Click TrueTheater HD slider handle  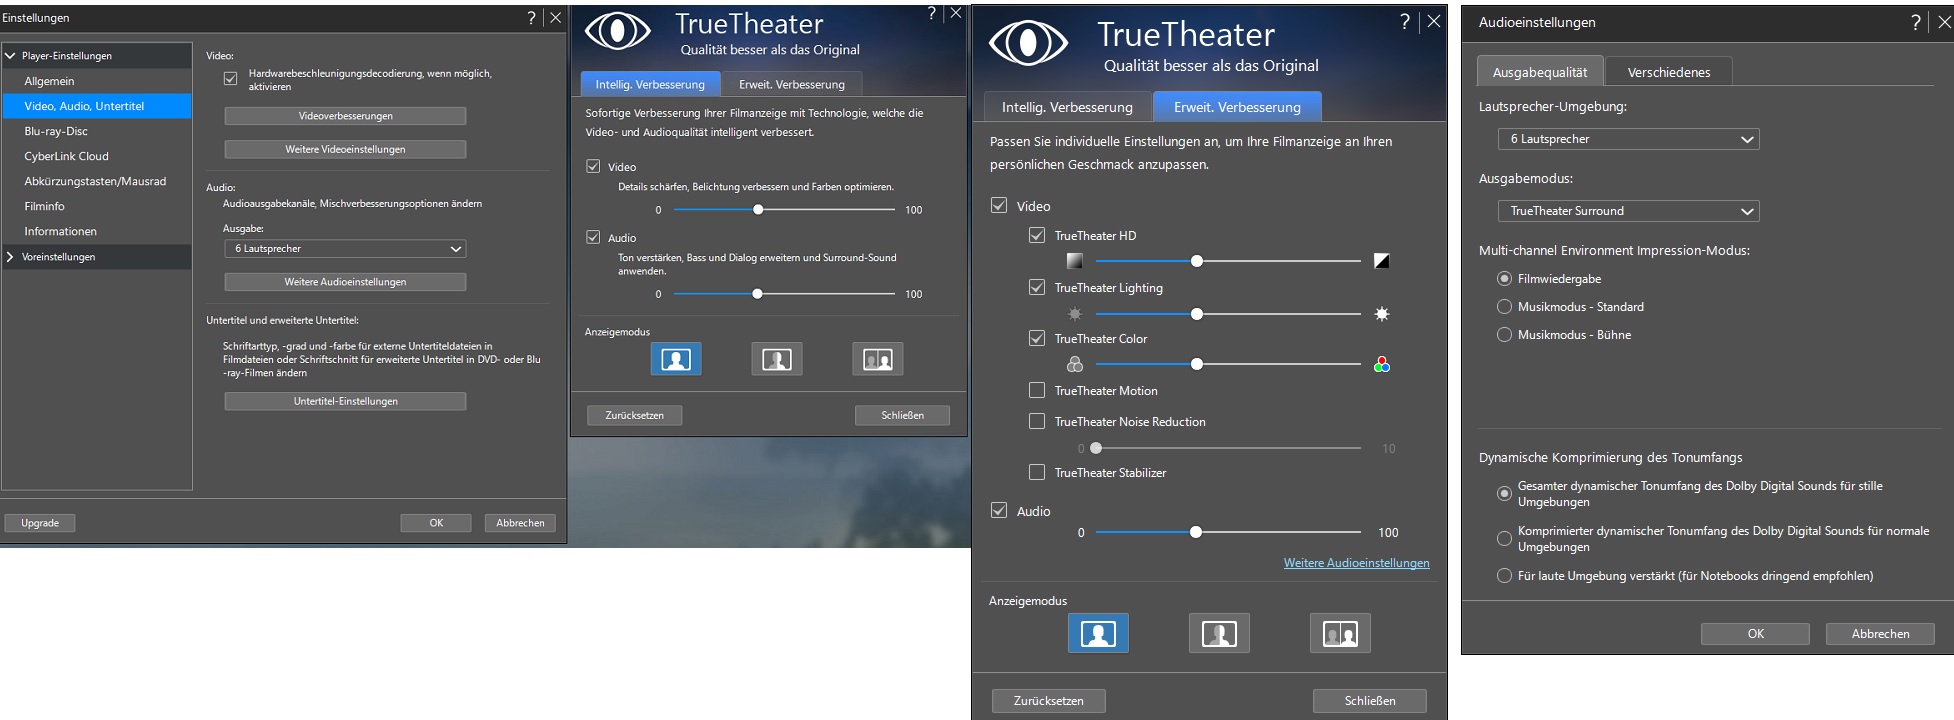tap(1197, 261)
